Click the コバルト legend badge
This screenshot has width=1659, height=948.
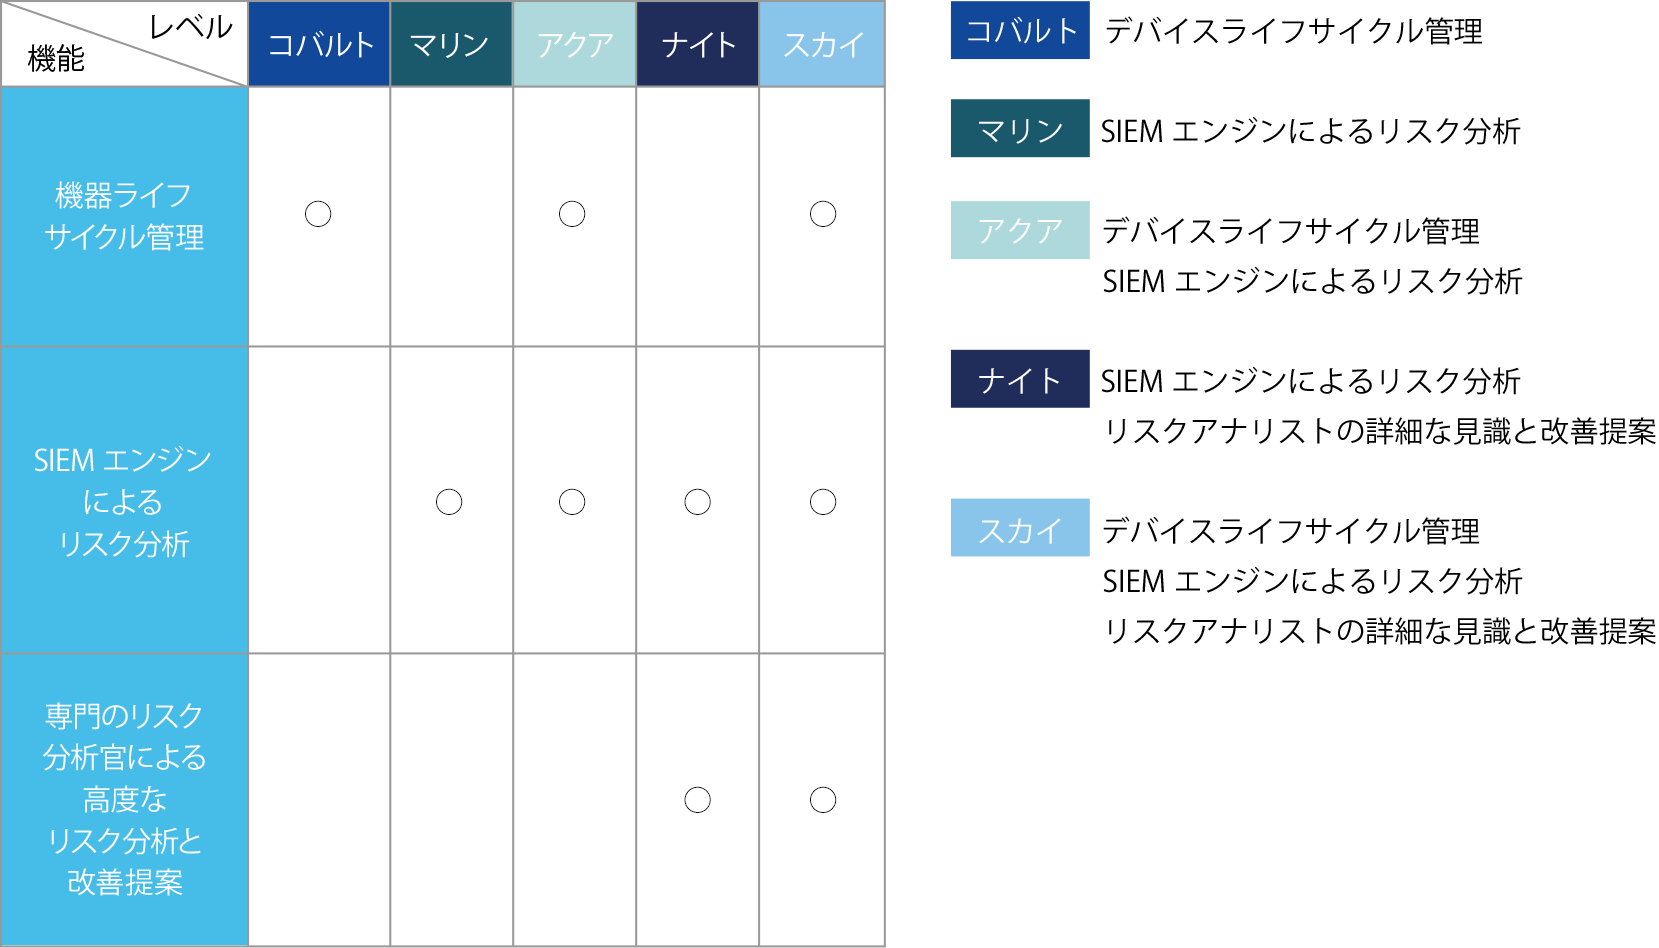pyautogui.click(x=1020, y=30)
